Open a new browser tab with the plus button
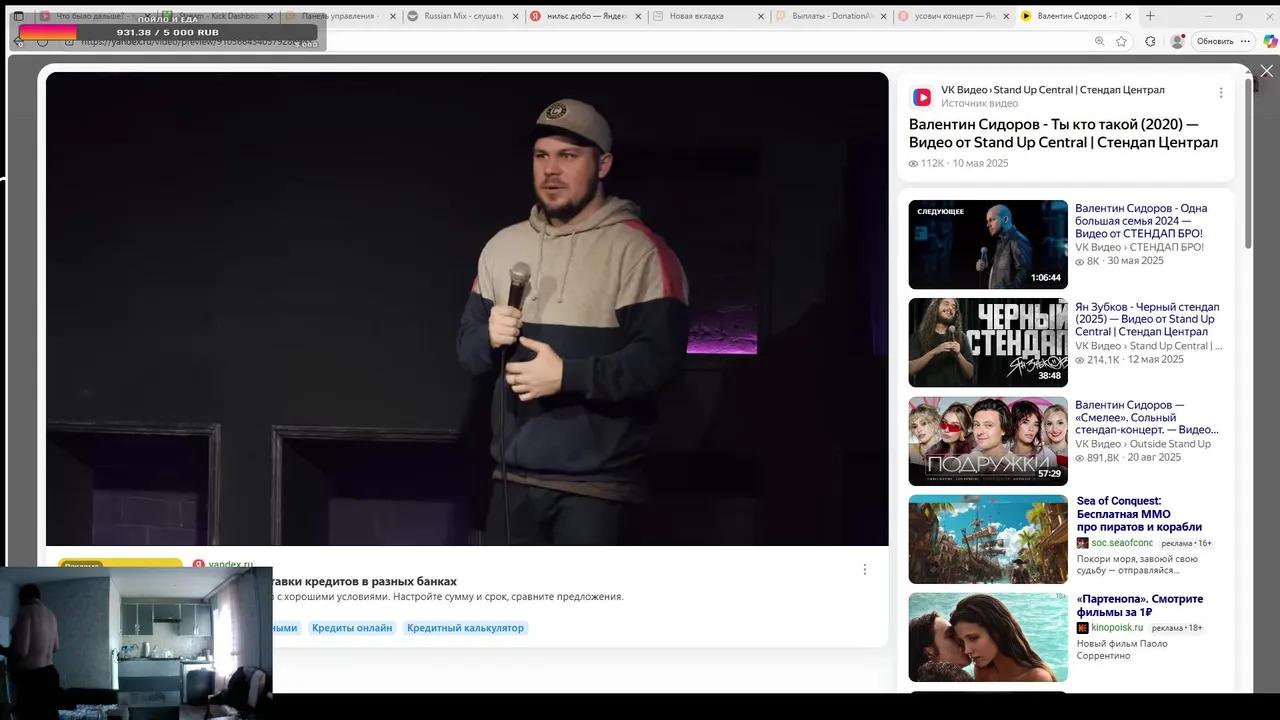 [x=1150, y=16]
